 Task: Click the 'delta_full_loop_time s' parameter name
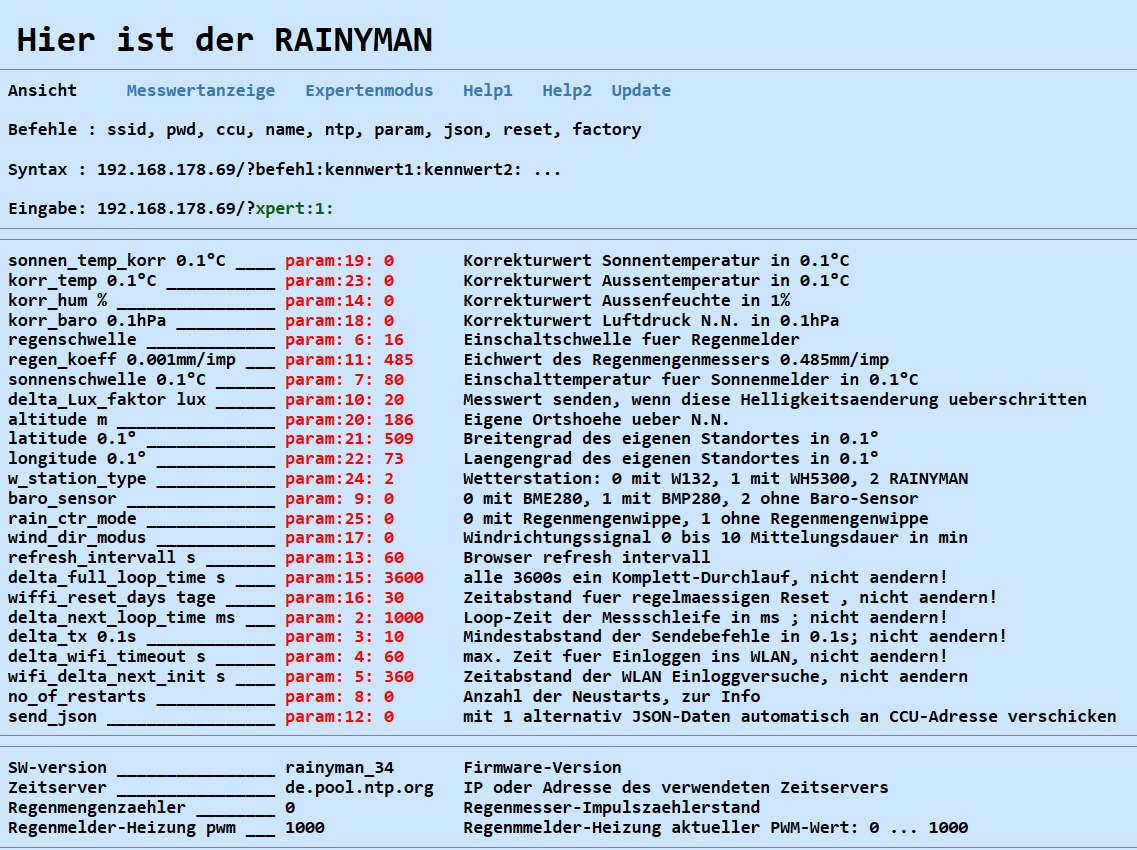pyautogui.click(x=117, y=577)
